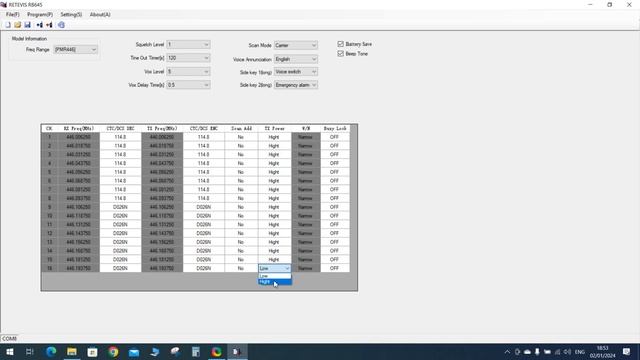Open the Microsoft Store taskbar icon
Screen dimensions: 640x360
92,352
